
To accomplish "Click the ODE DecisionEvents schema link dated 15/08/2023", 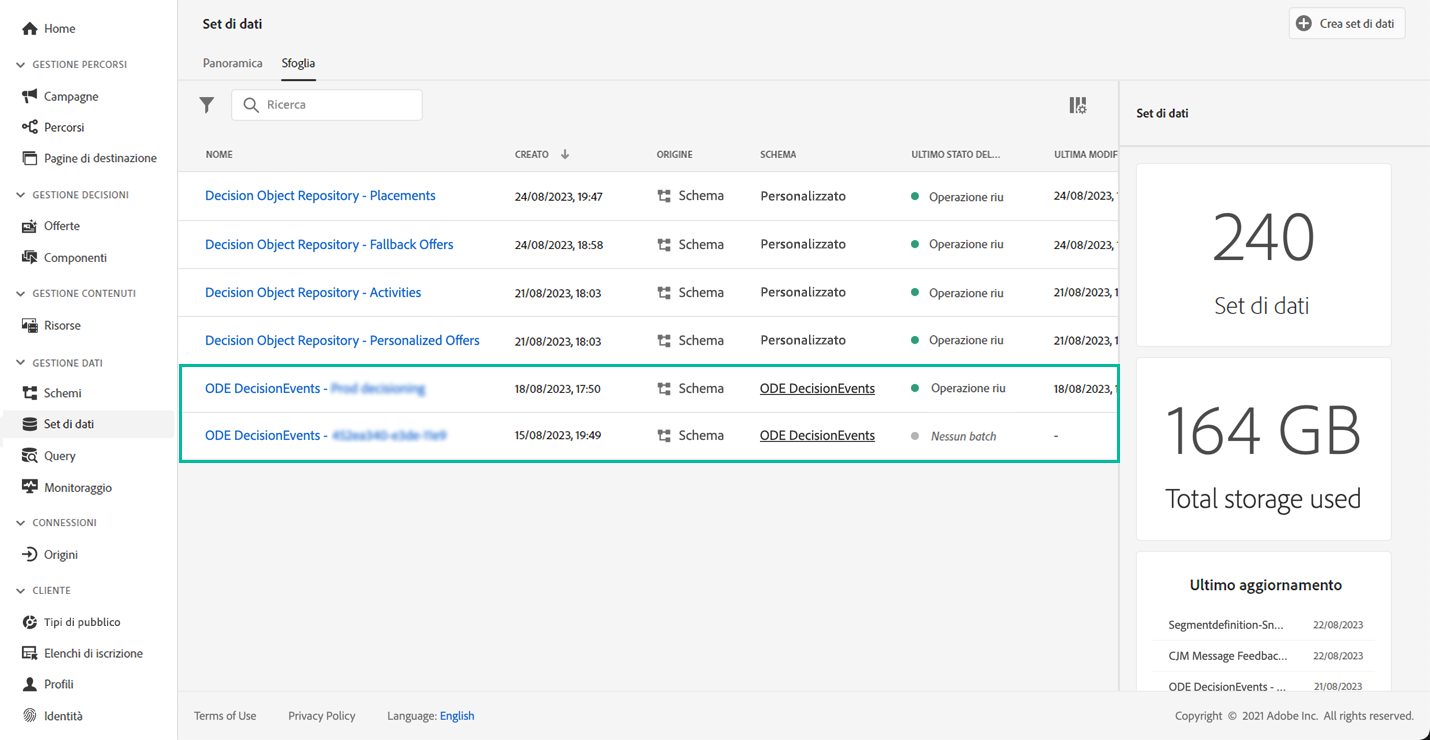I will pyautogui.click(x=817, y=436).
